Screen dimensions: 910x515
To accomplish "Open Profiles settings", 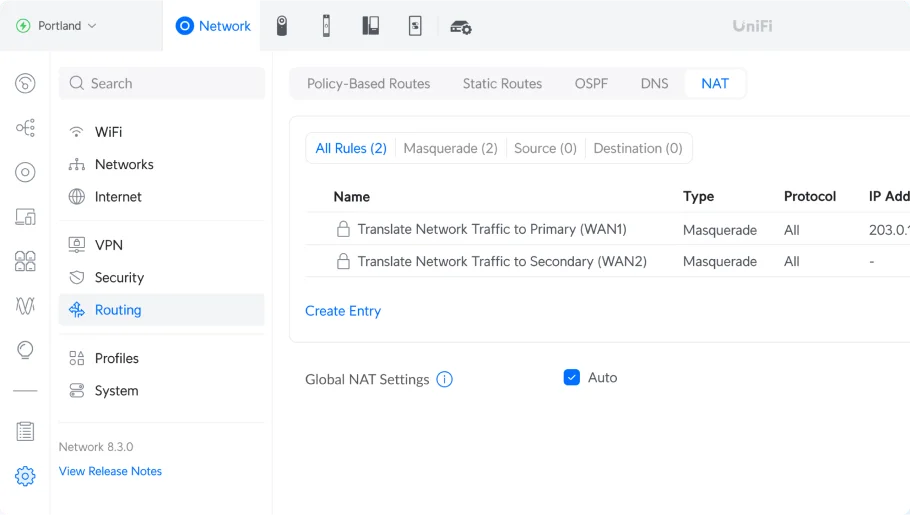I will [x=161, y=358].
